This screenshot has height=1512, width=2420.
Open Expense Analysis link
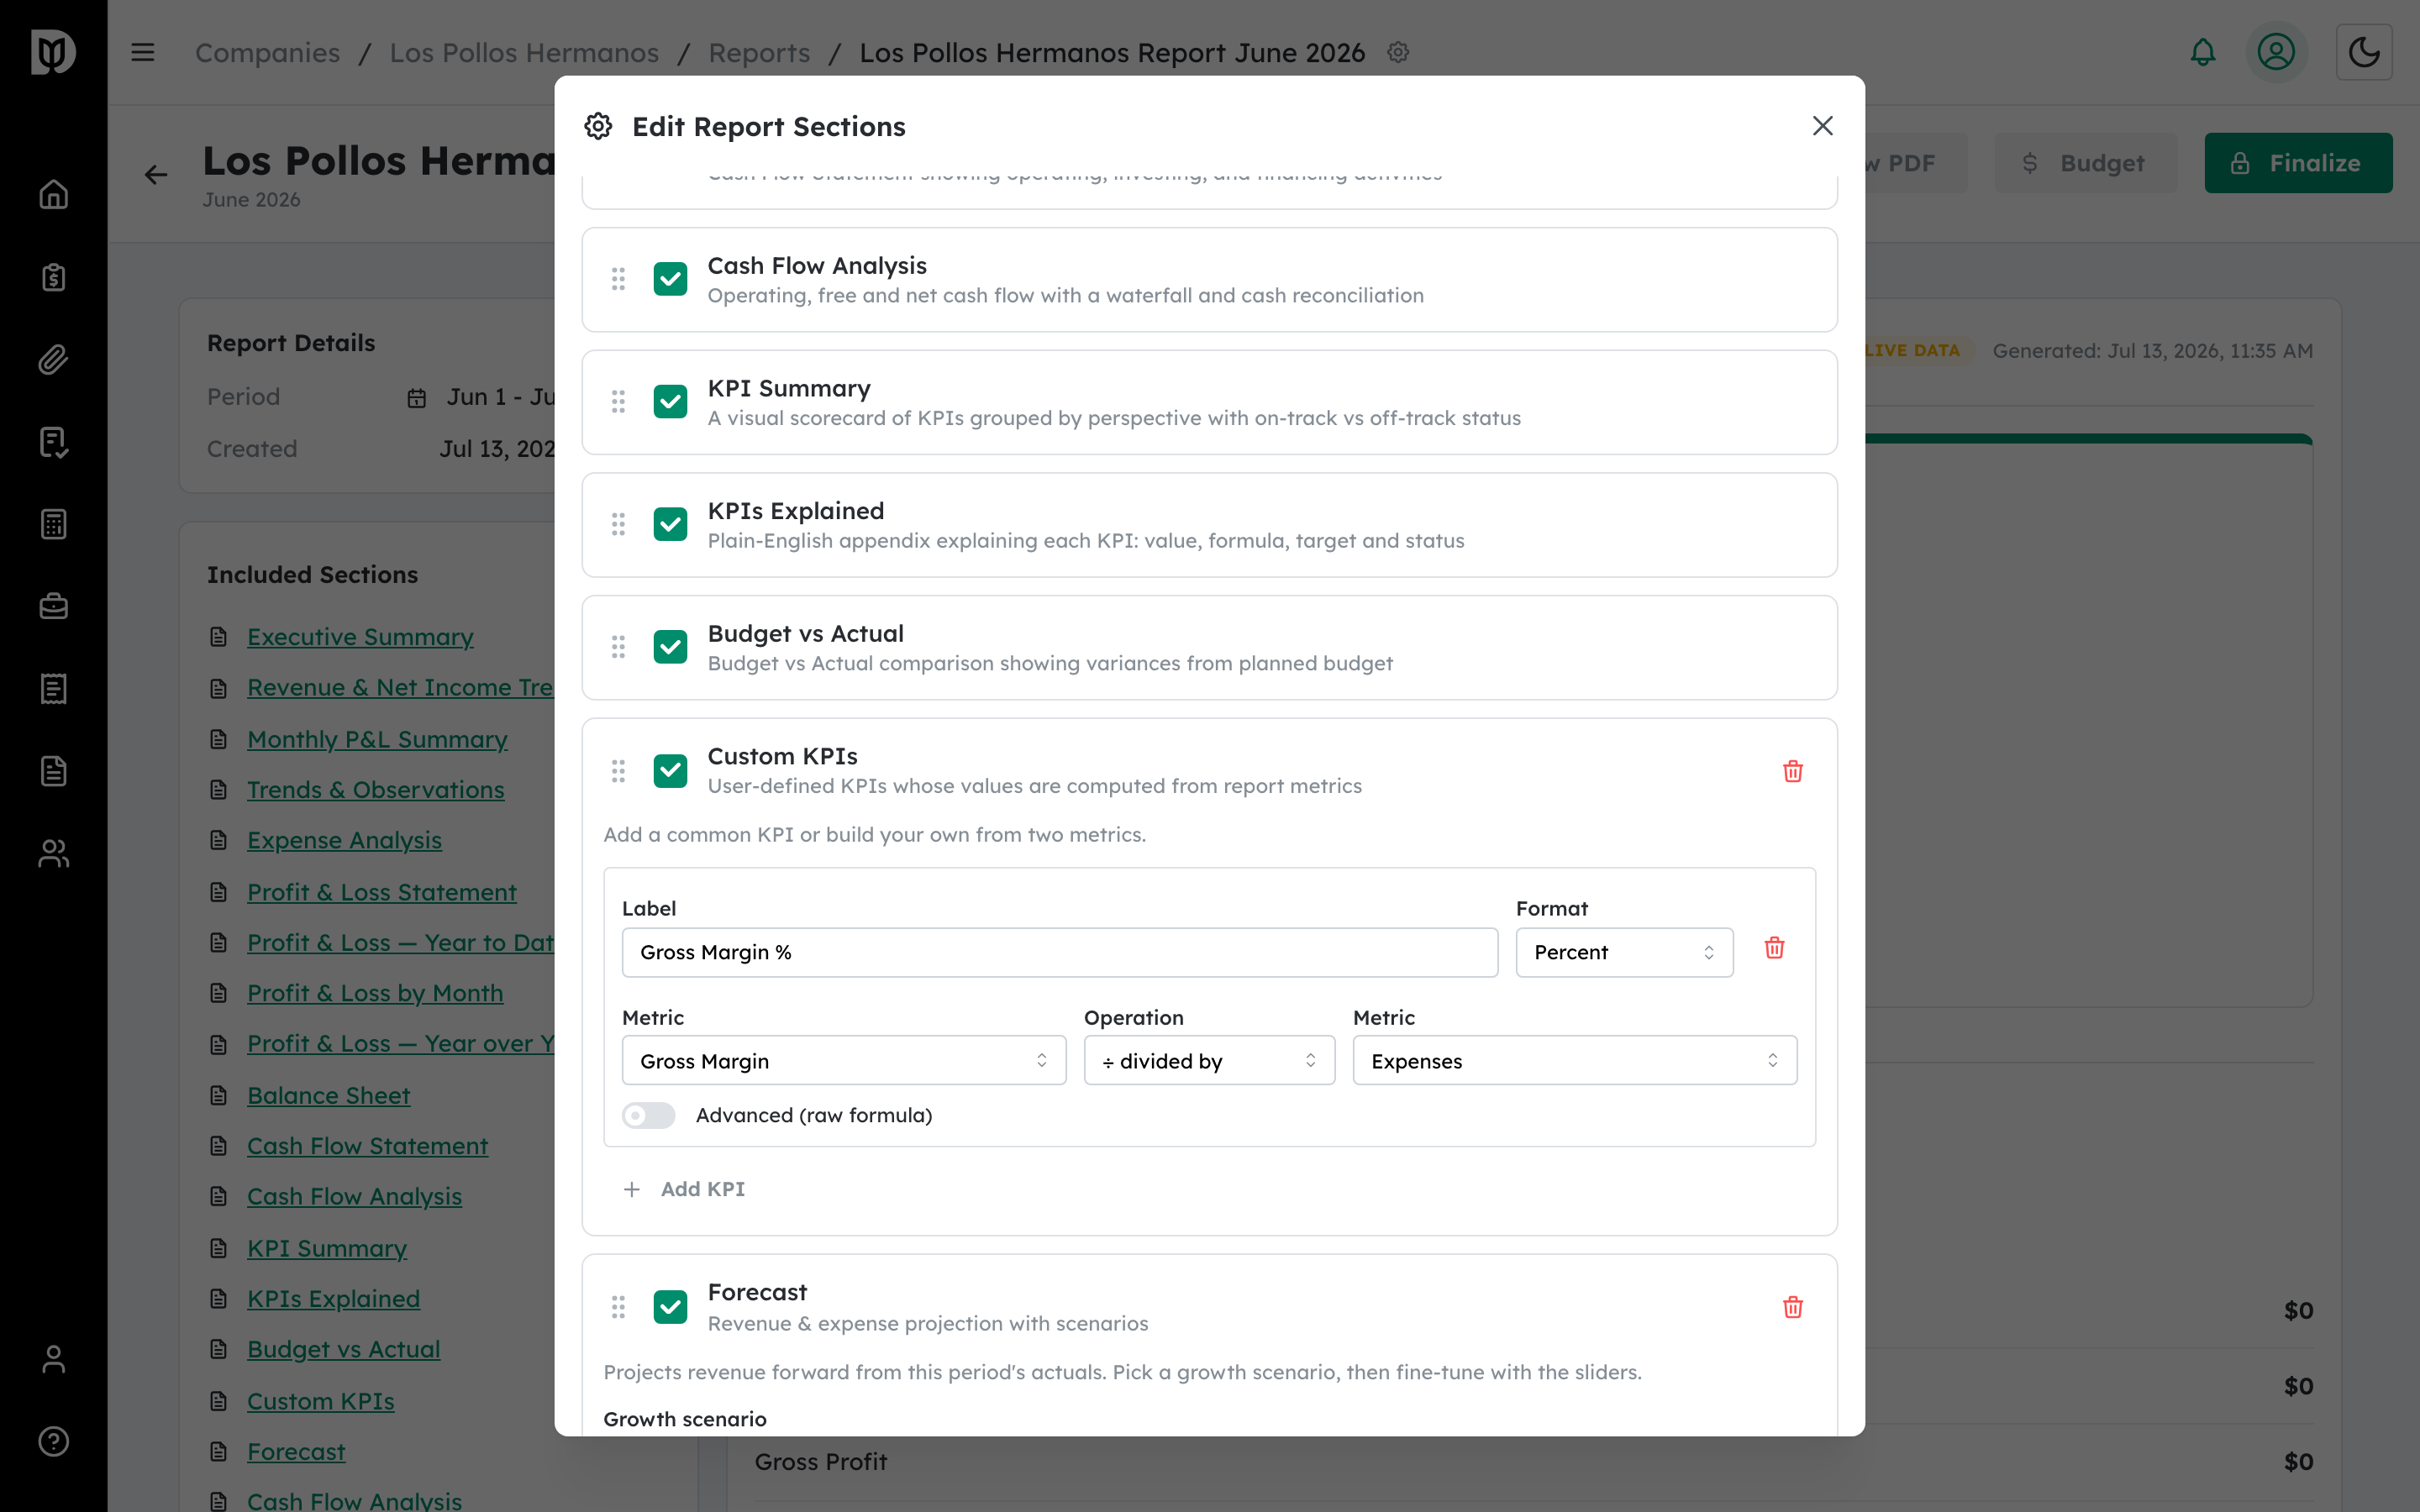(x=344, y=840)
